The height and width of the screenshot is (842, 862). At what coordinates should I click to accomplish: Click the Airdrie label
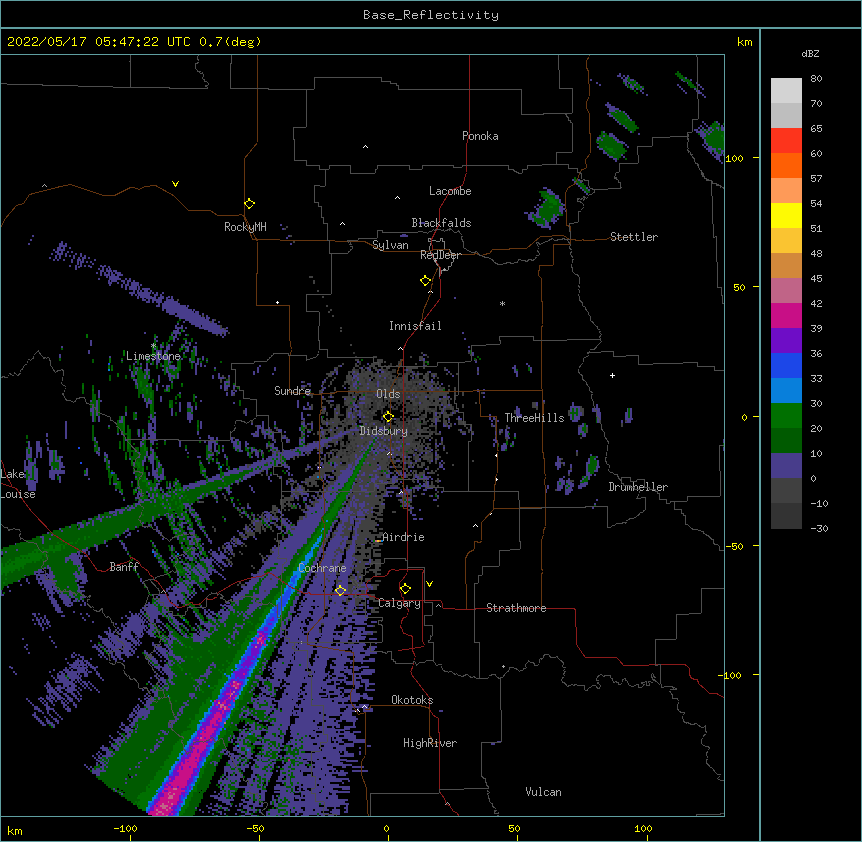tap(404, 537)
